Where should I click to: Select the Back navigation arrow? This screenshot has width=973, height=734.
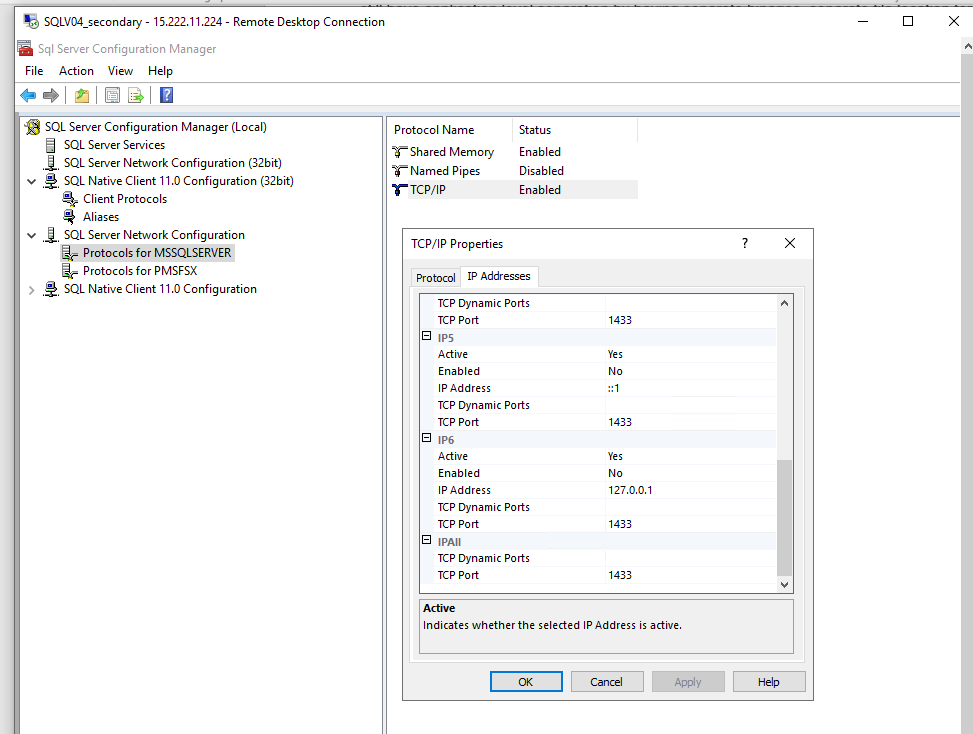[27, 94]
